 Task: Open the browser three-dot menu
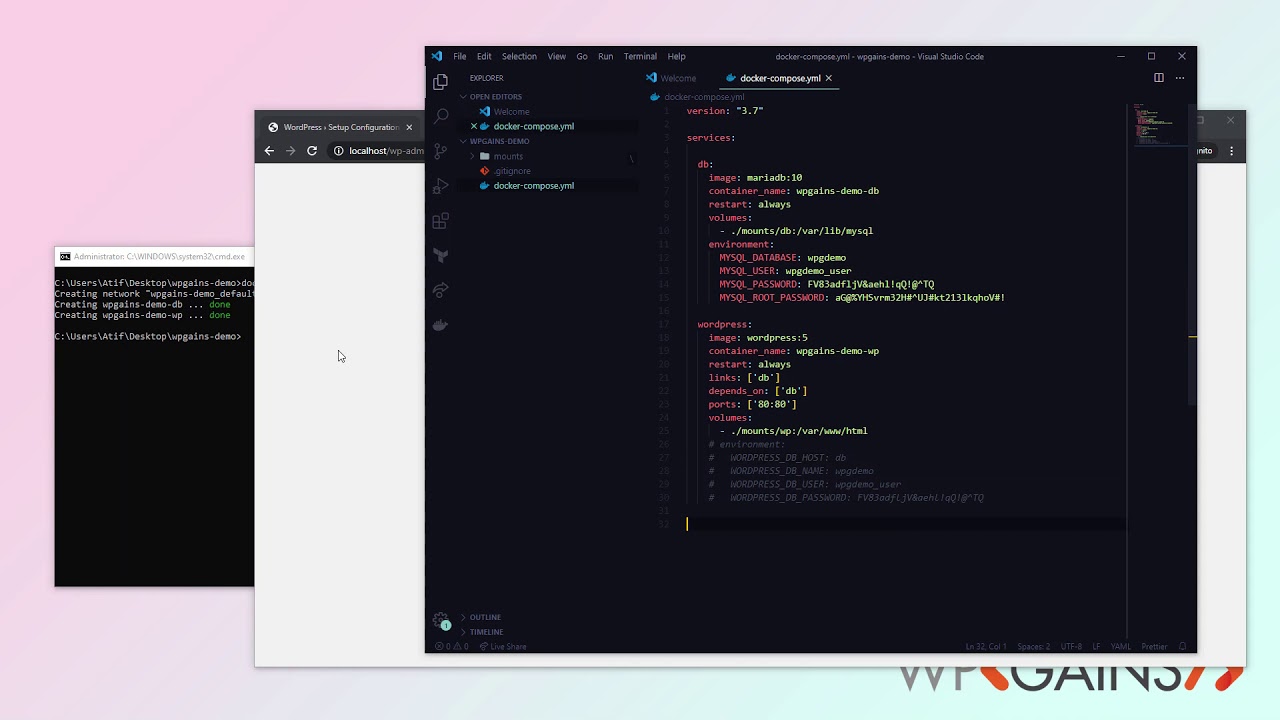pyautogui.click(x=1231, y=151)
